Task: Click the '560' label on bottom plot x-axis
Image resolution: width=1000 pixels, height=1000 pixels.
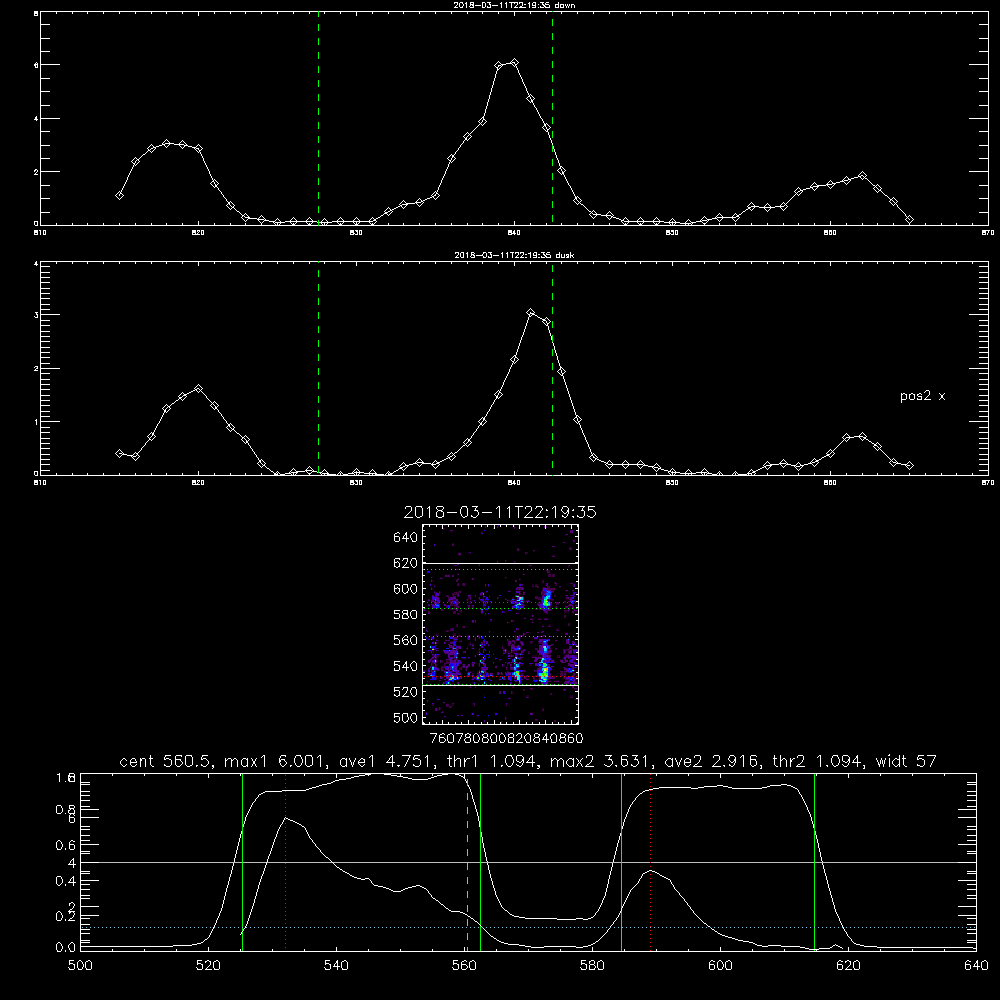Action: (464, 966)
